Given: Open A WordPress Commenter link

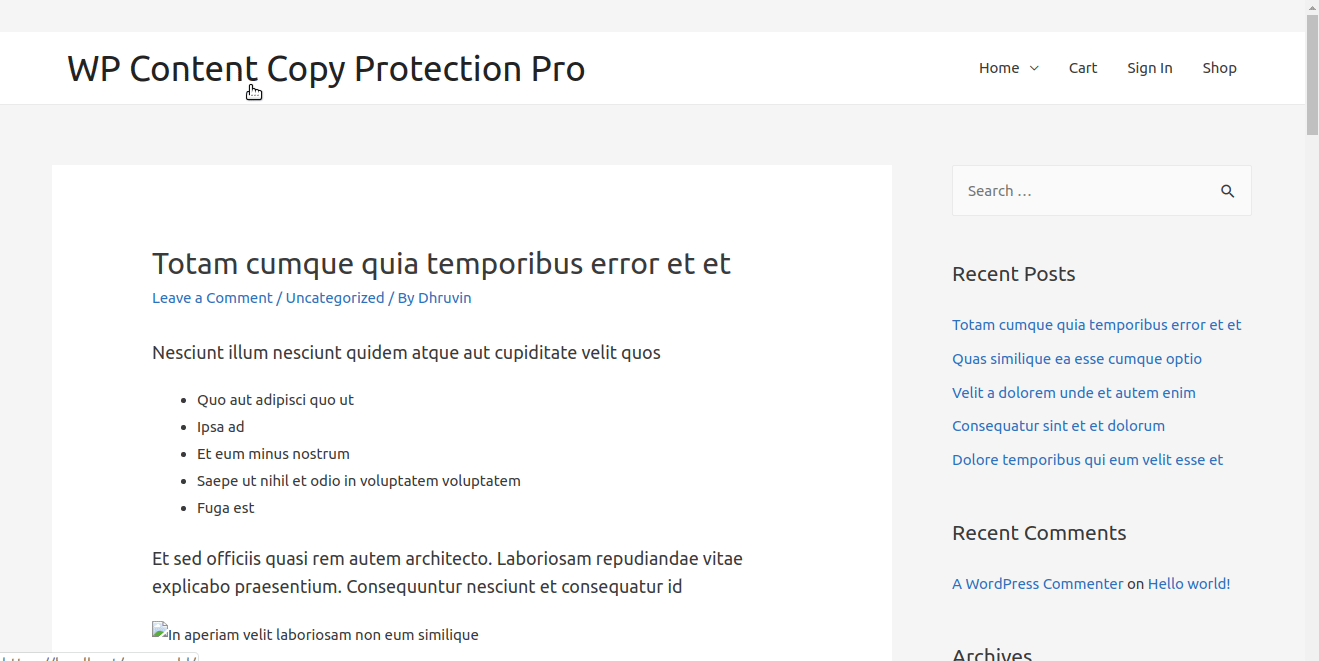Looking at the screenshot, I should pyautogui.click(x=1038, y=584).
